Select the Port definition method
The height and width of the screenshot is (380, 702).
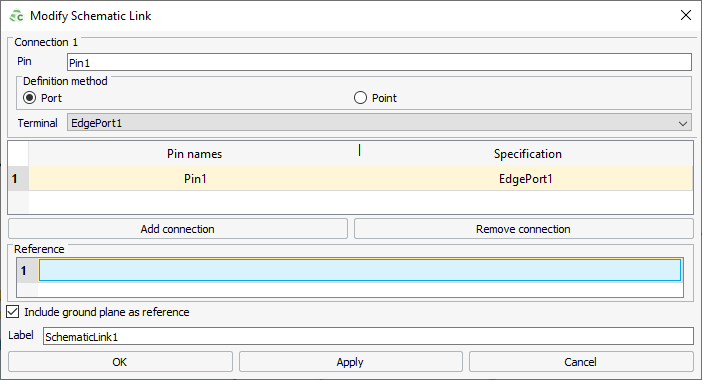coord(30,98)
